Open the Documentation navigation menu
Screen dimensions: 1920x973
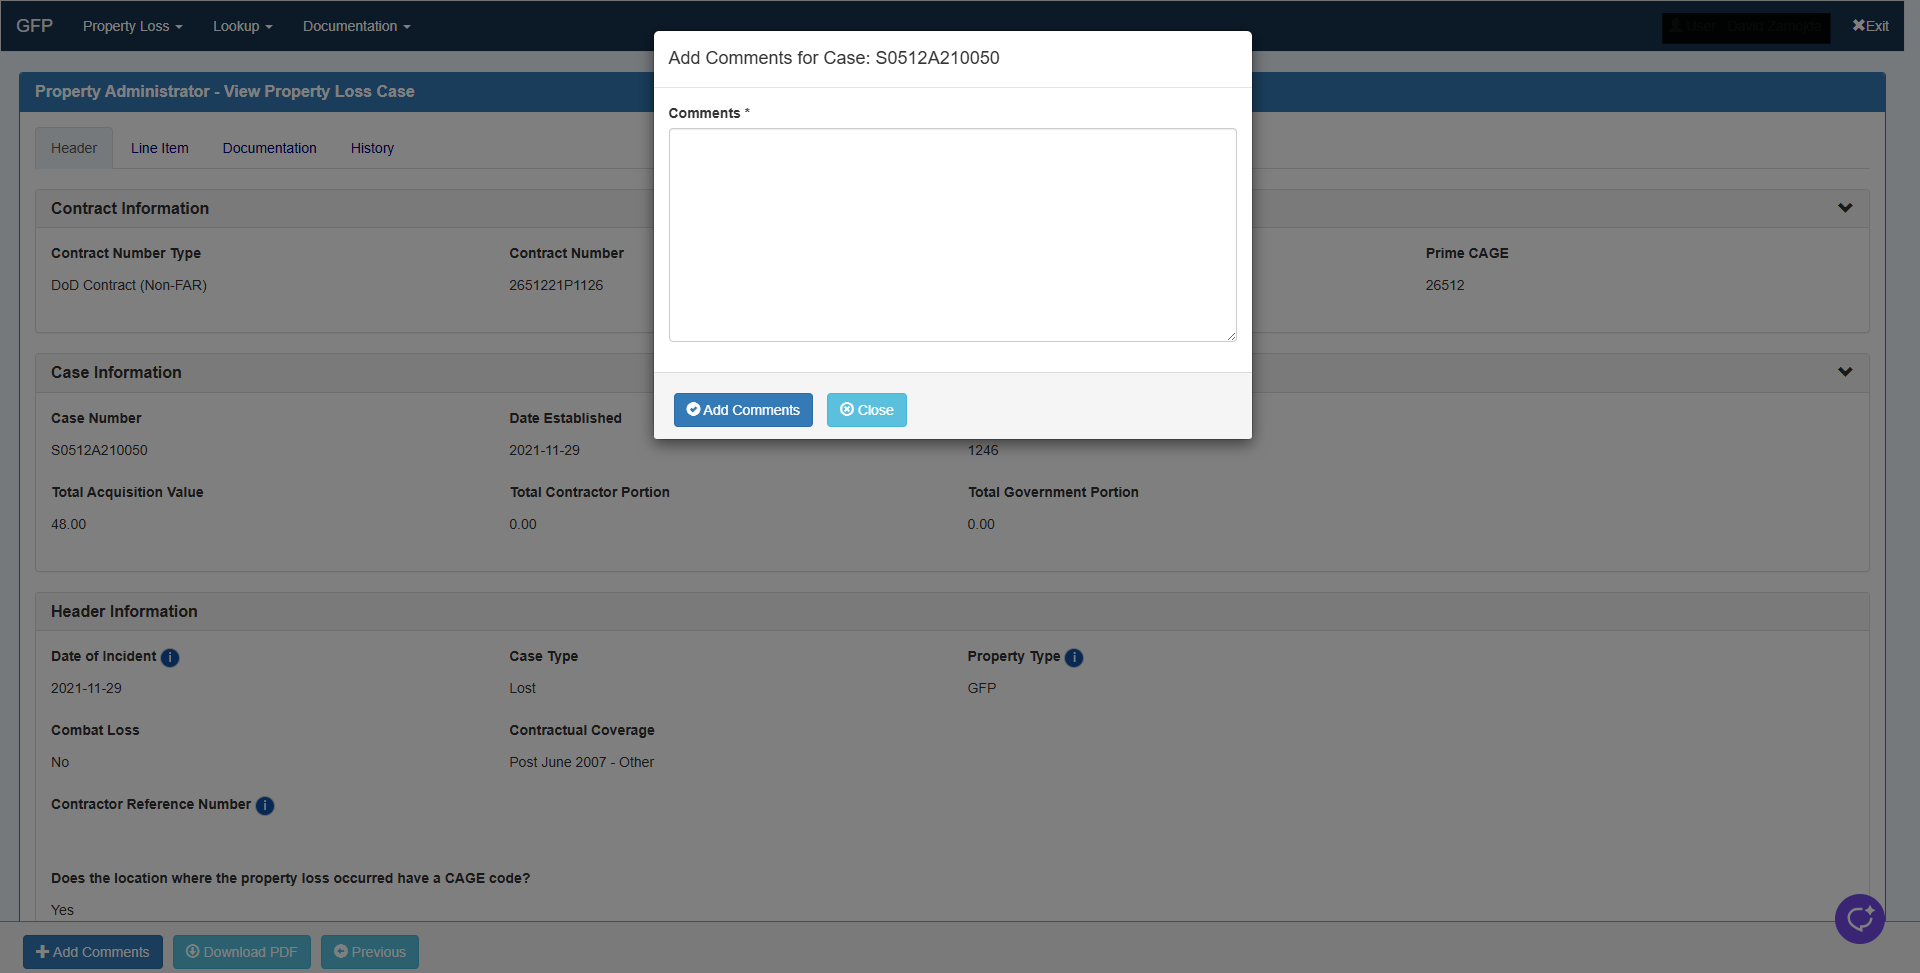tap(355, 26)
